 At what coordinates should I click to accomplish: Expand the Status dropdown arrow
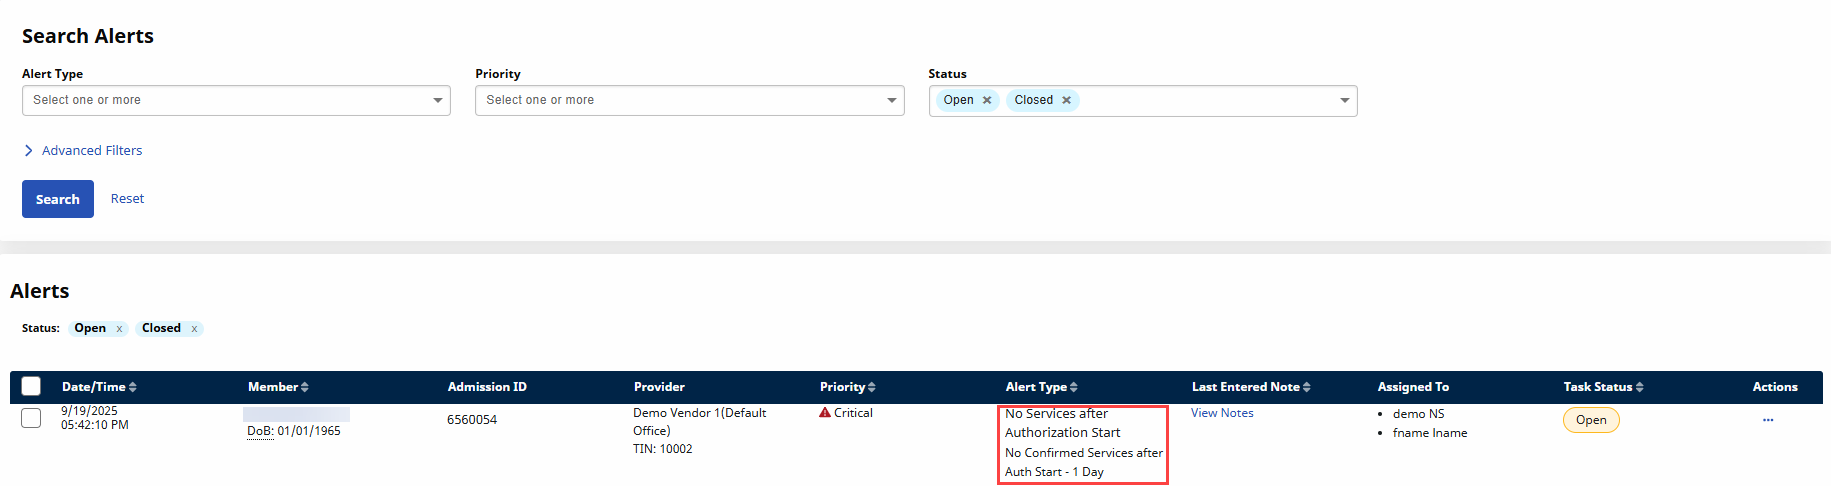tap(1344, 100)
